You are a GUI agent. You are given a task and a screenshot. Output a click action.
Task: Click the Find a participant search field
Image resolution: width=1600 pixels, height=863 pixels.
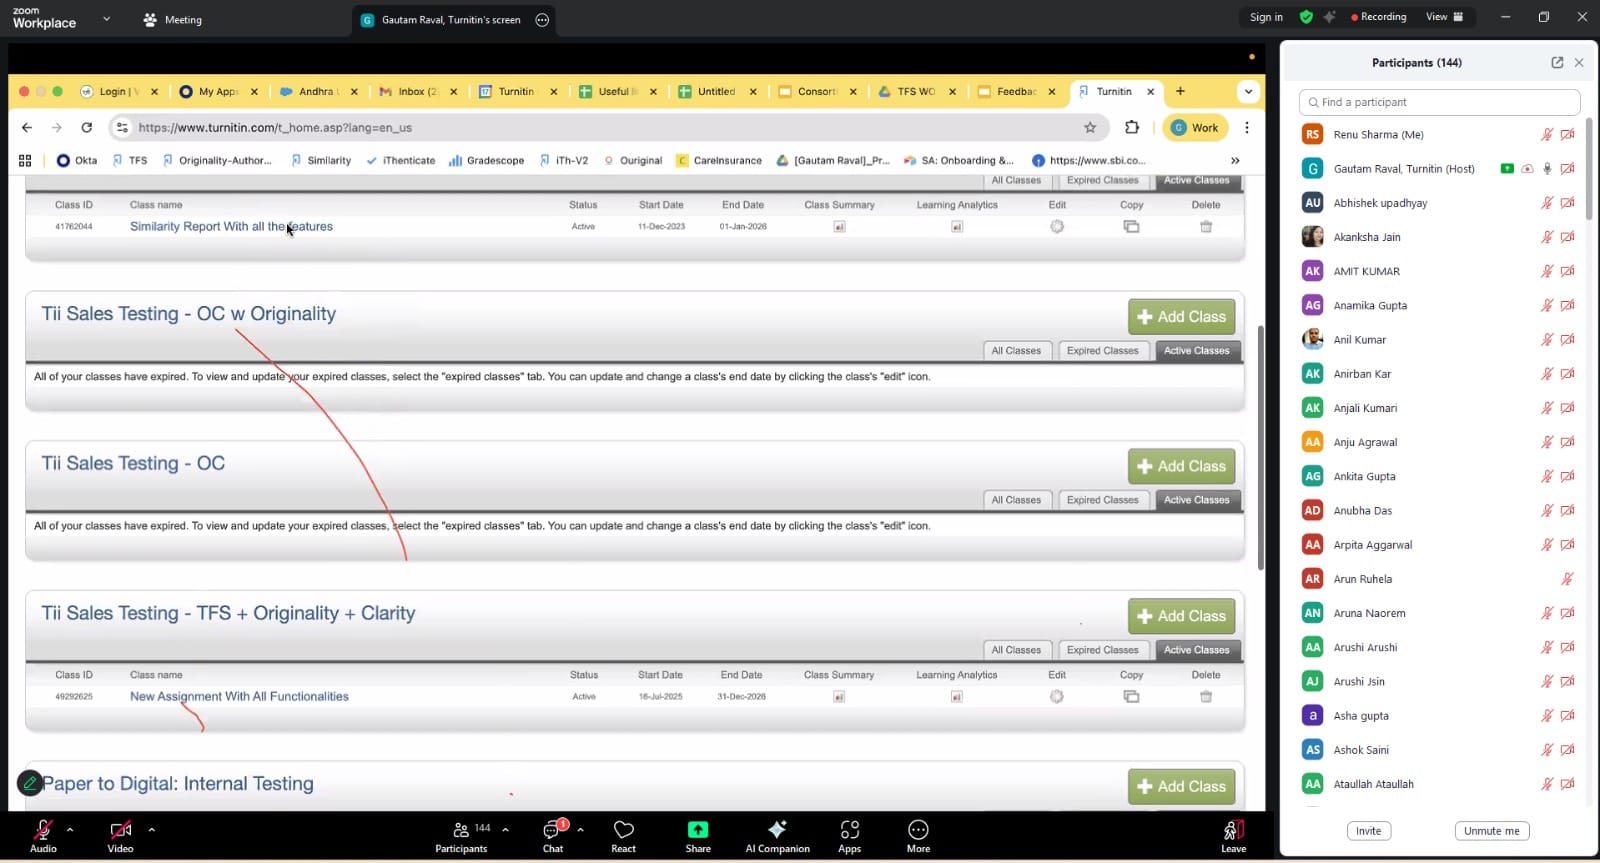pyautogui.click(x=1440, y=102)
